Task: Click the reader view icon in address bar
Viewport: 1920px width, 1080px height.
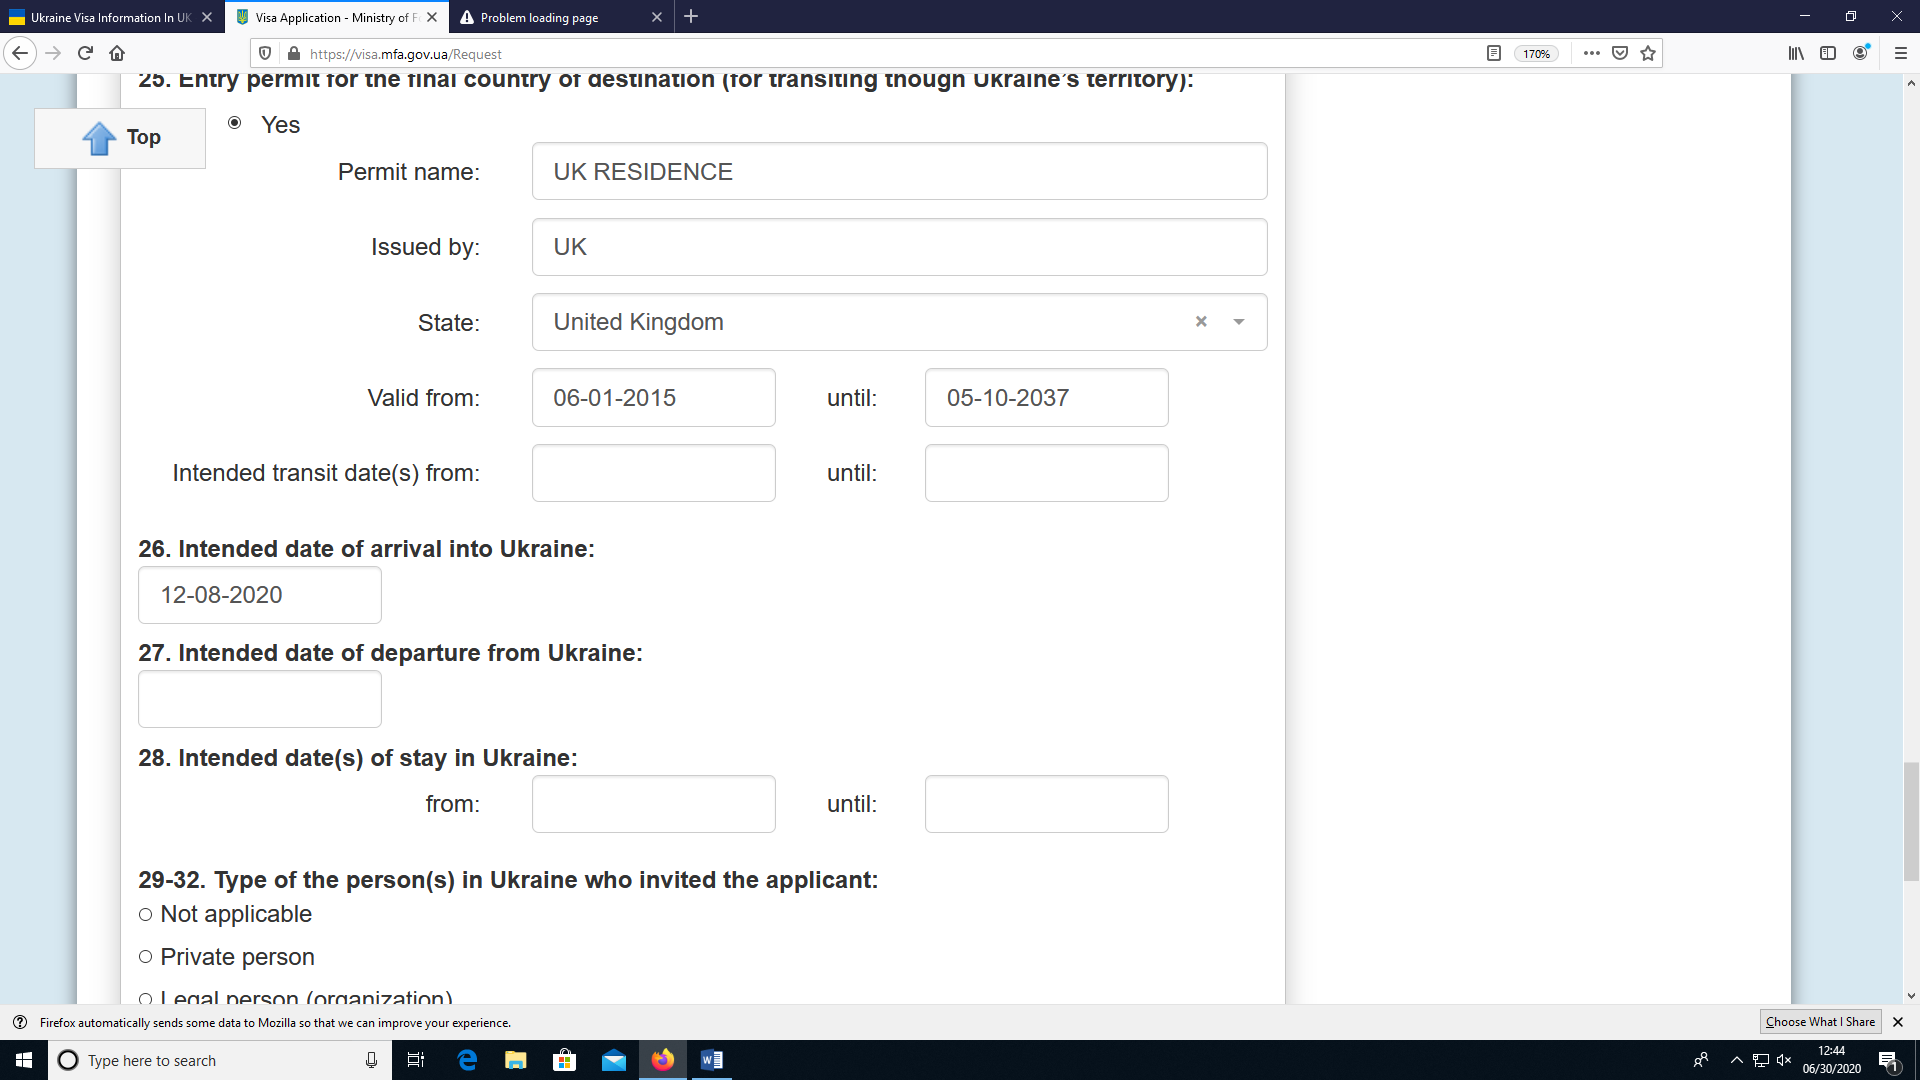Action: pos(1495,53)
